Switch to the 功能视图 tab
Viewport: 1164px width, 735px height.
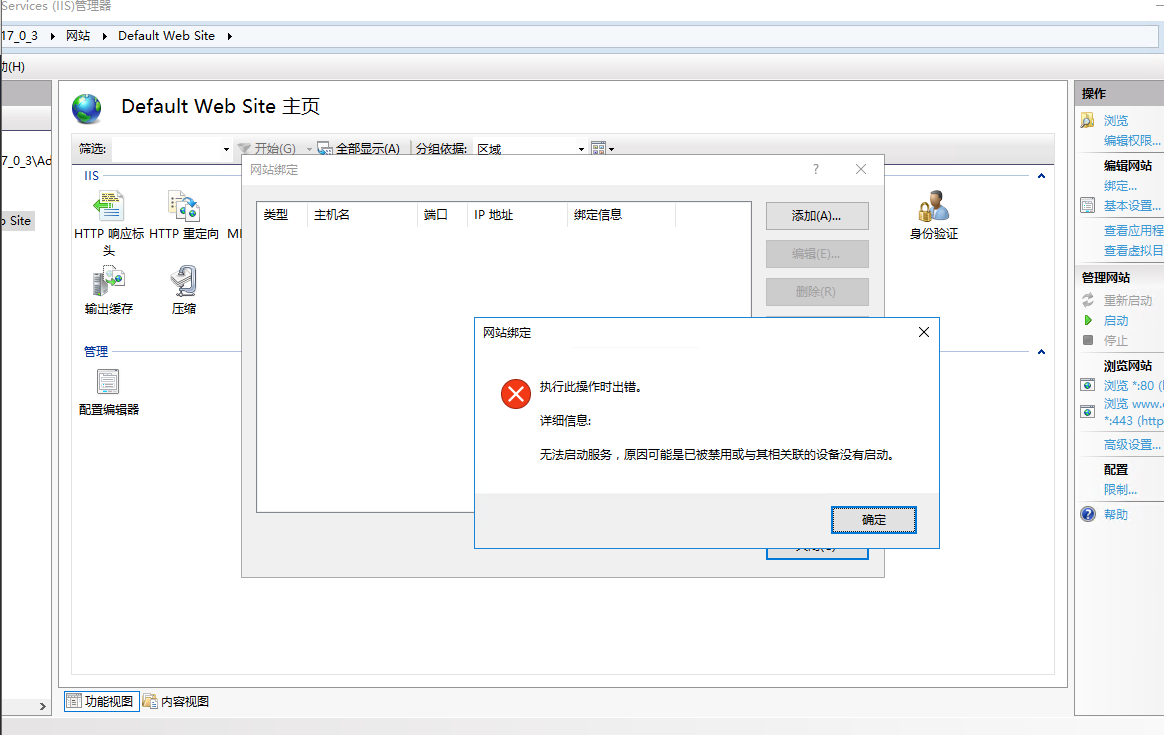coord(100,700)
